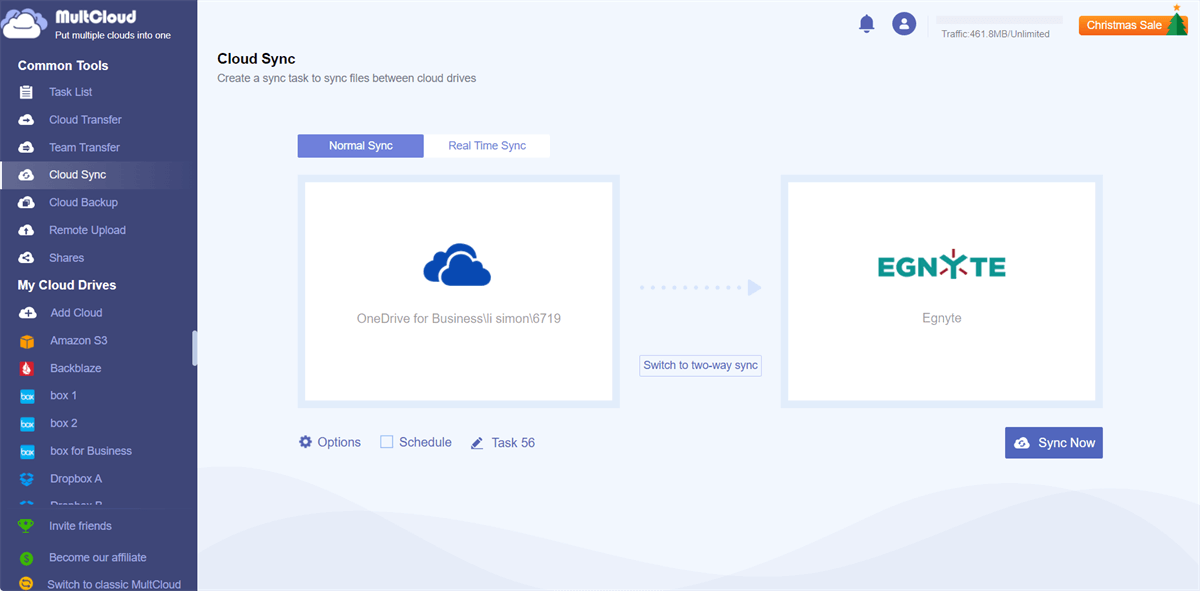
Task: Click the Dropbox A drive icon
Action: pyautogui.click(x=27, y=479)
